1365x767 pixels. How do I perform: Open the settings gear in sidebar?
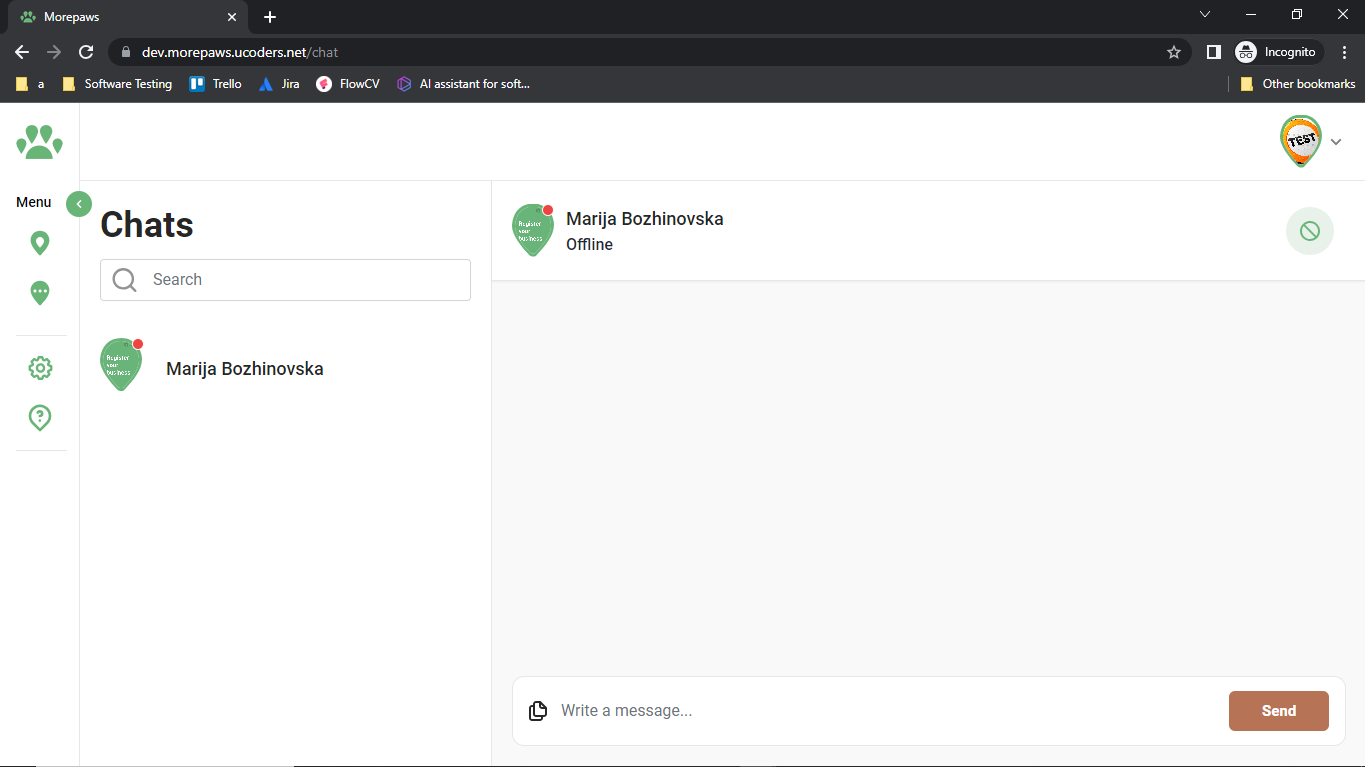40,368
